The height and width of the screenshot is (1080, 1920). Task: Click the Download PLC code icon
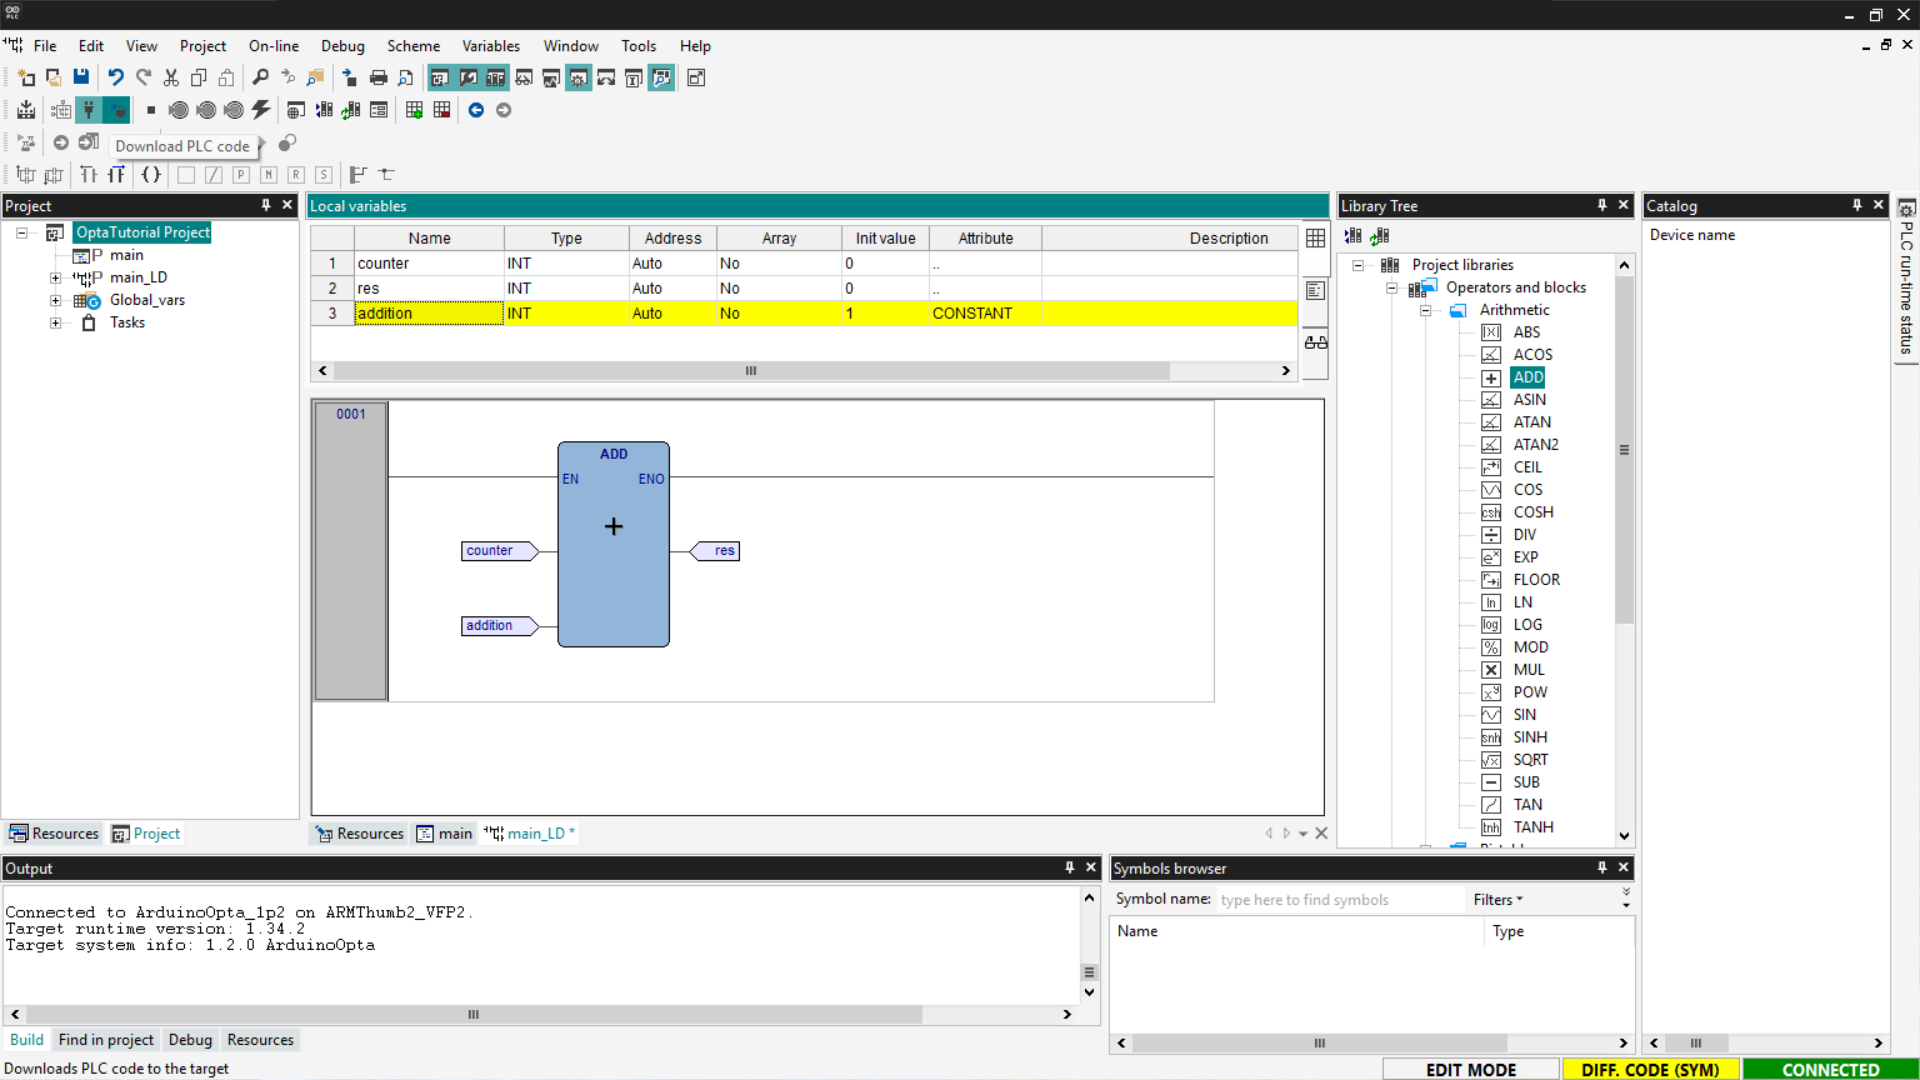click(x=116, y=110)
